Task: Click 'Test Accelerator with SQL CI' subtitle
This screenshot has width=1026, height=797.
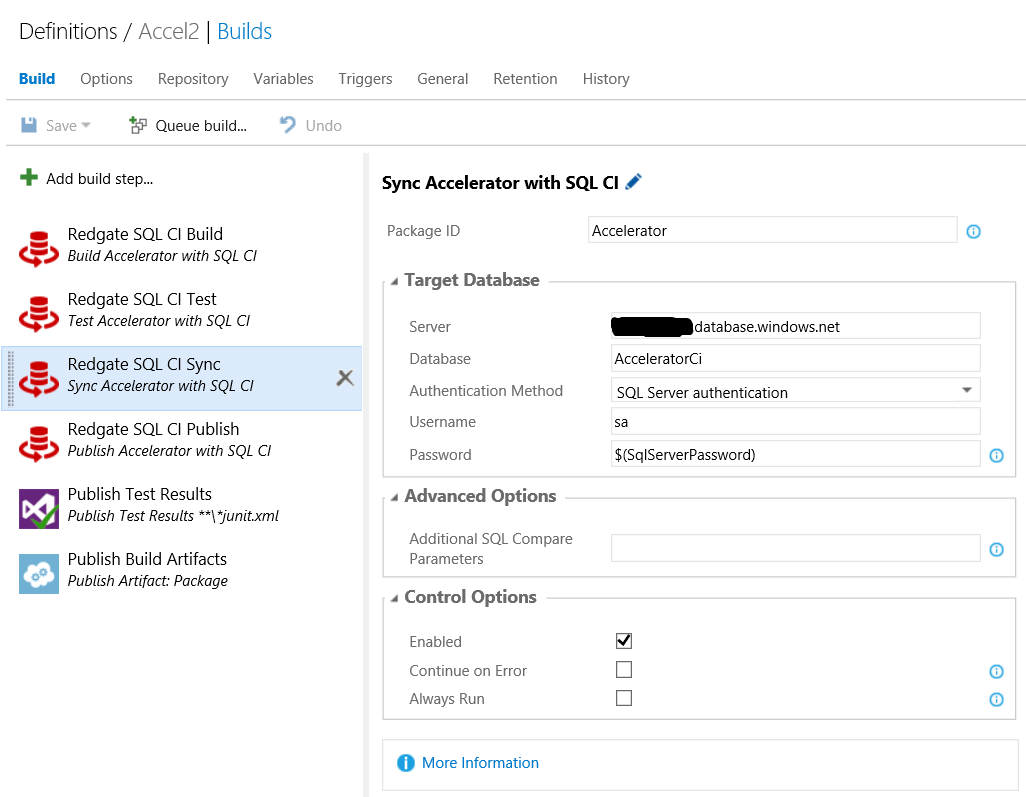Action: [159, 321]
